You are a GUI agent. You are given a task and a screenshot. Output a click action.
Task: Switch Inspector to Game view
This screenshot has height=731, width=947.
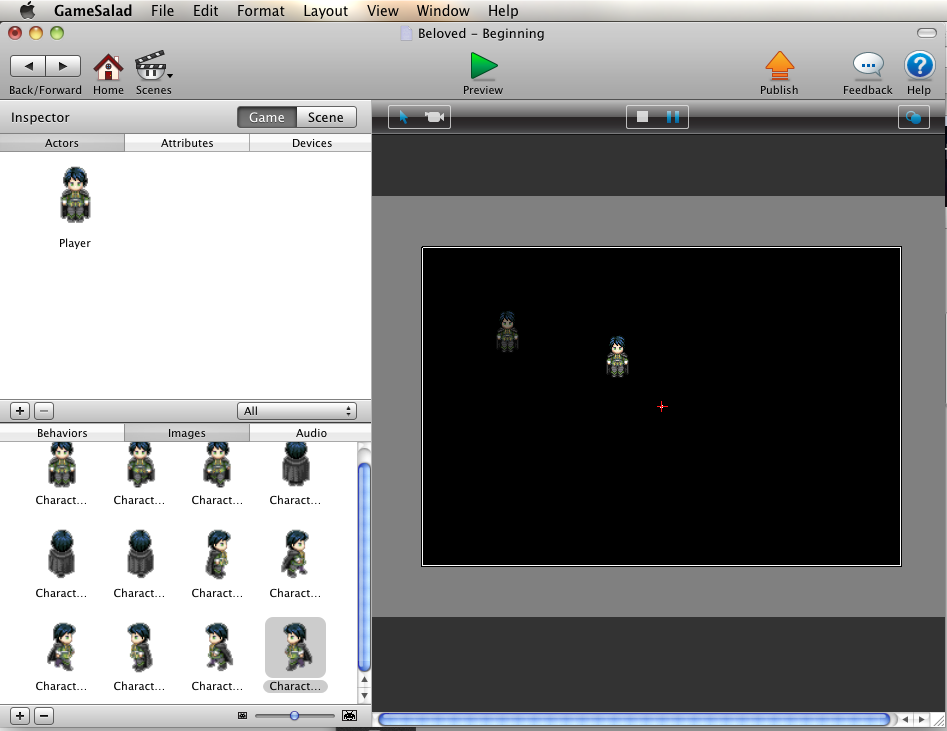(x=266, y=117)
